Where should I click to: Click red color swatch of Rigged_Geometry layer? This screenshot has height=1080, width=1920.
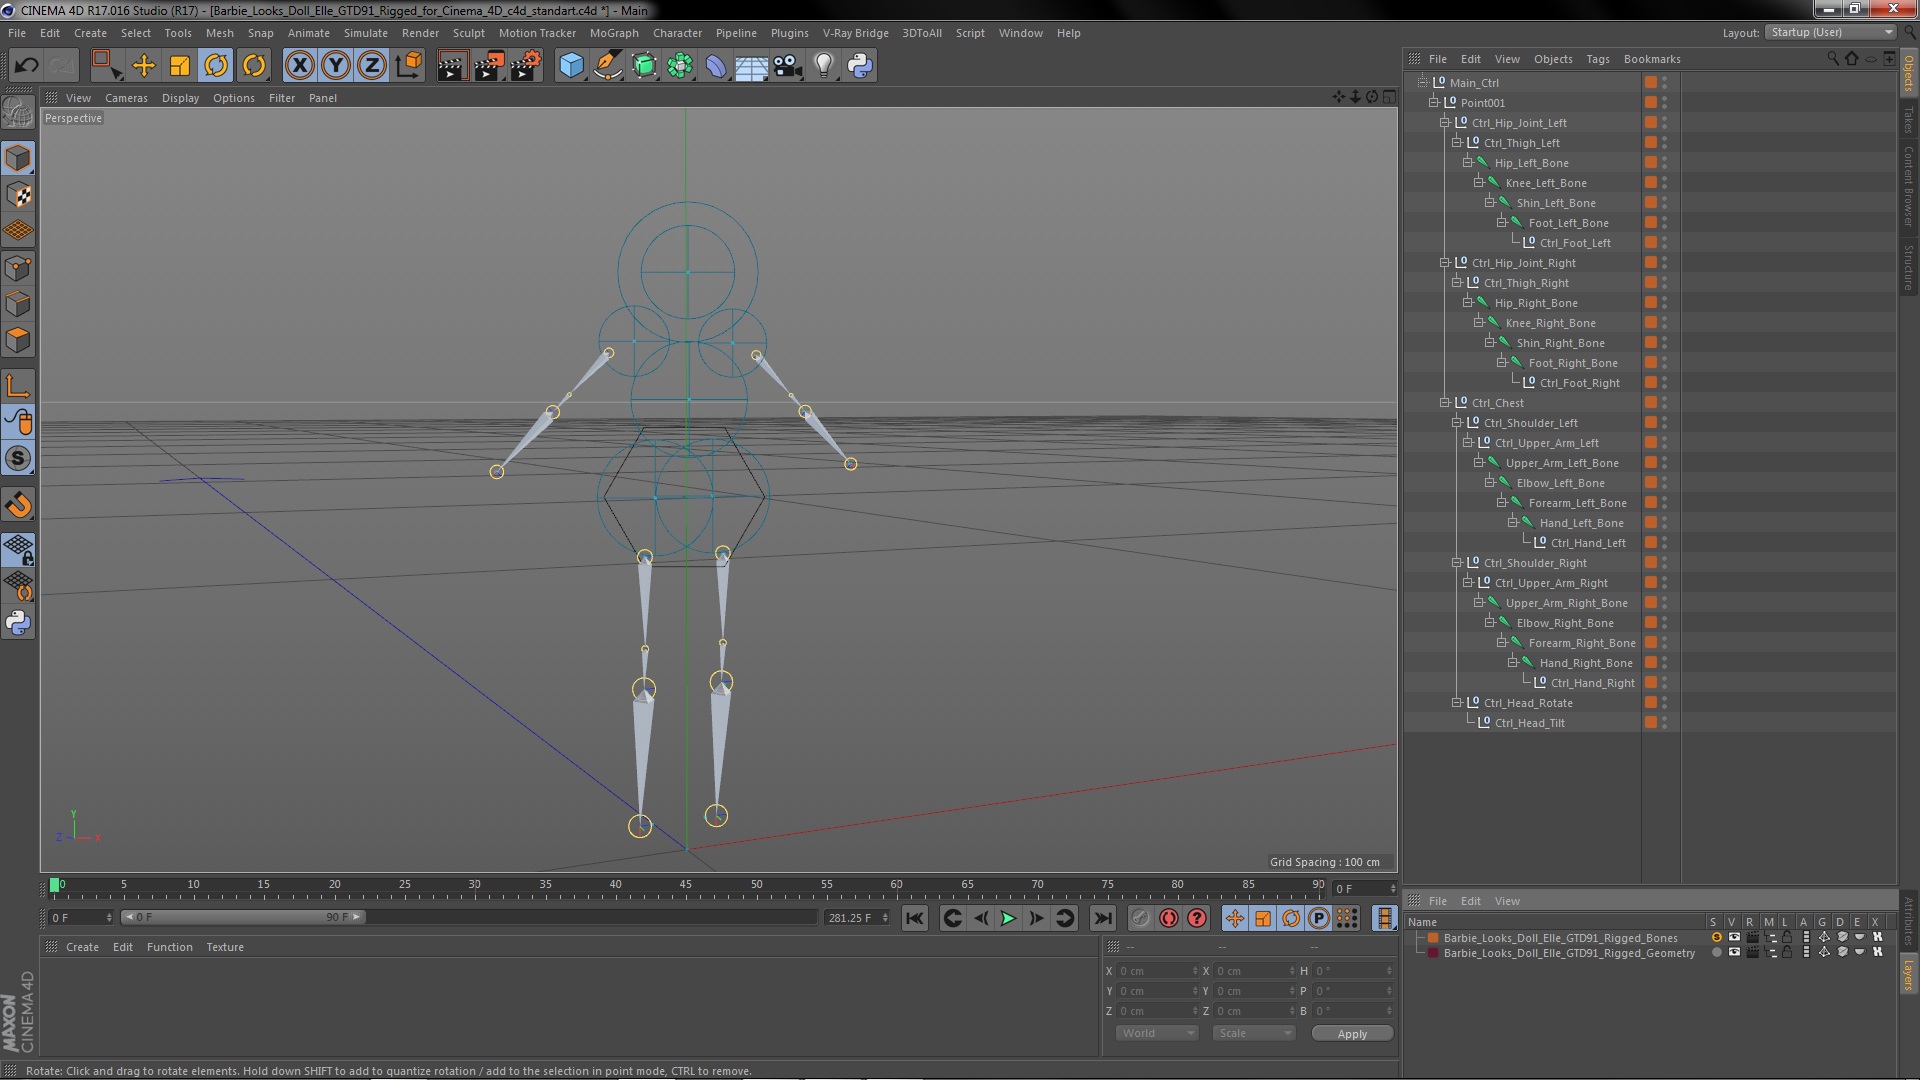[1433, 952]
